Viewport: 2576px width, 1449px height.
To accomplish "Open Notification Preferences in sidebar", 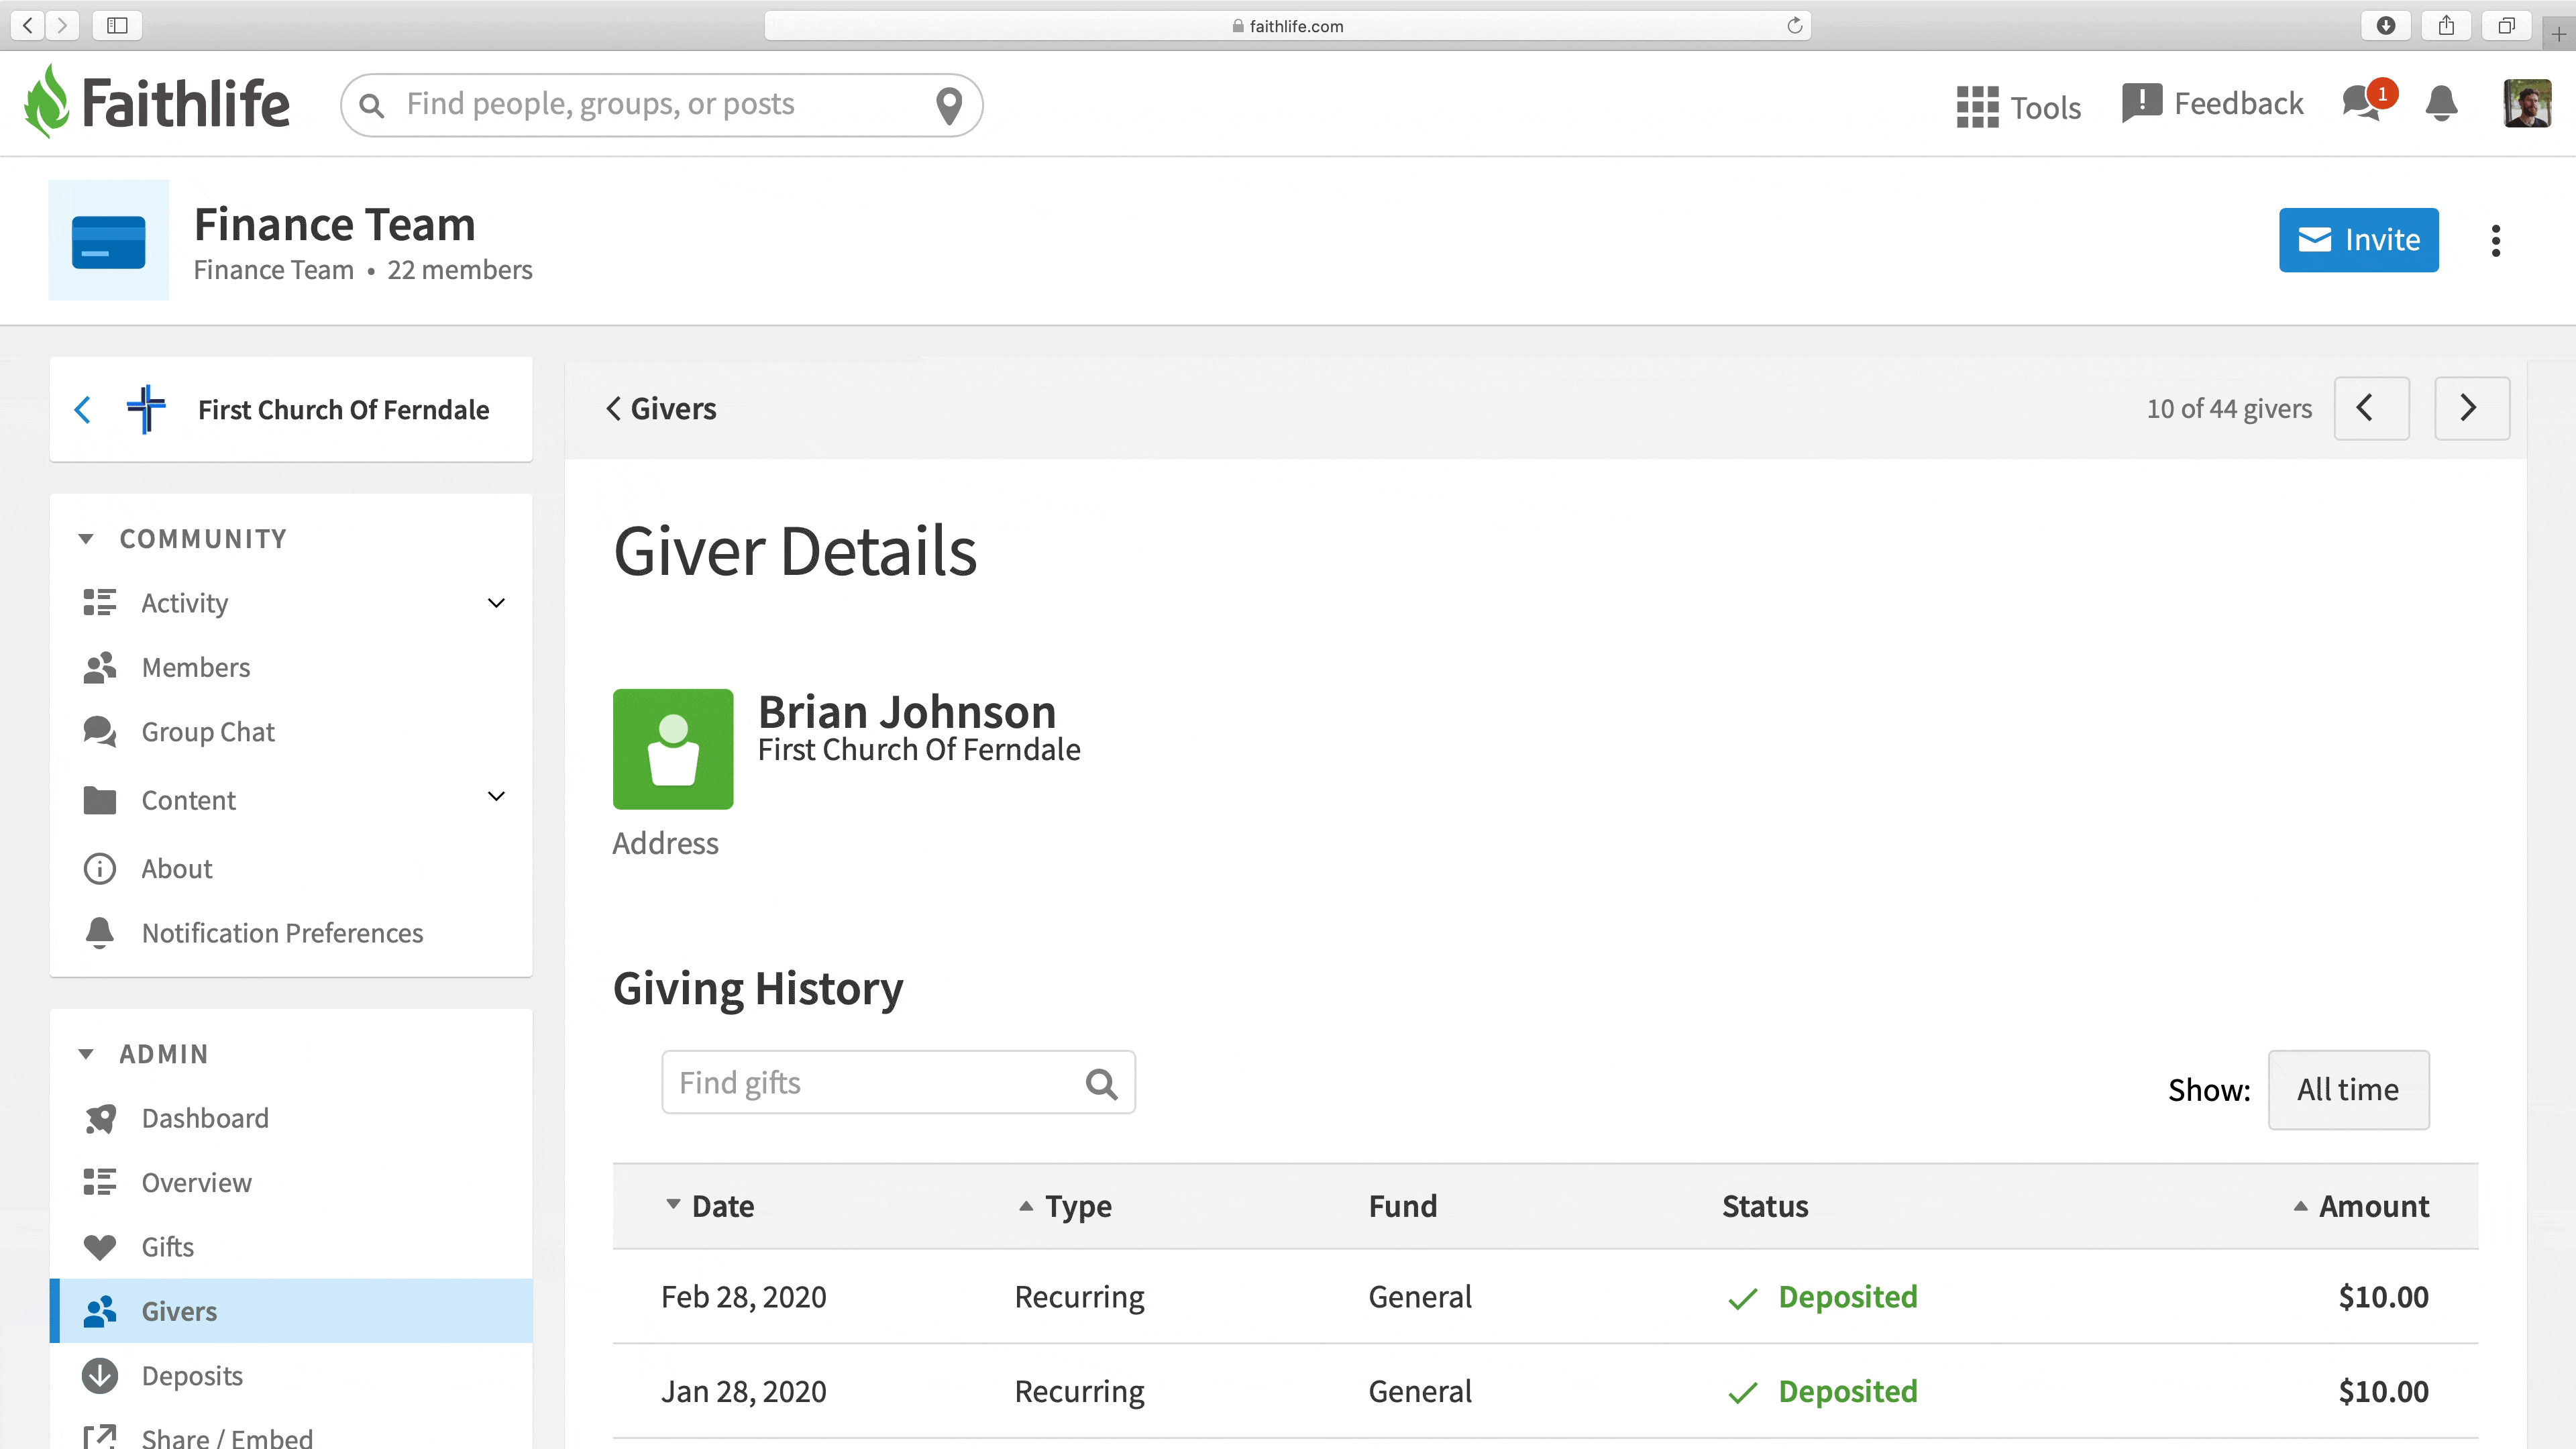I will [283, 932].
